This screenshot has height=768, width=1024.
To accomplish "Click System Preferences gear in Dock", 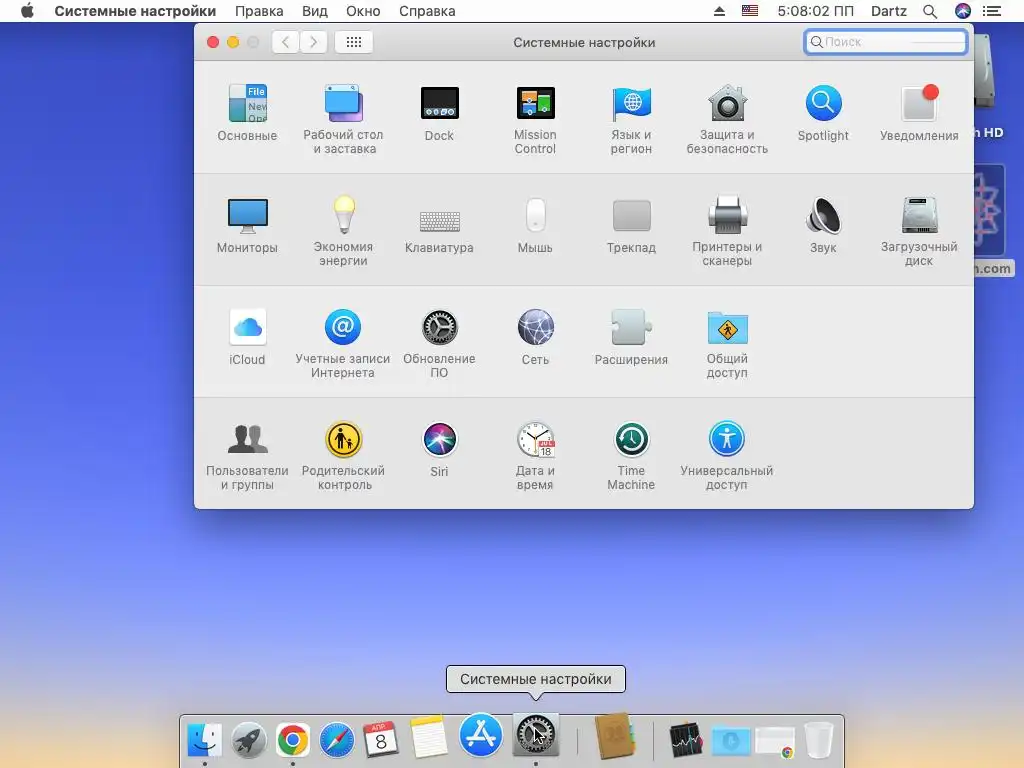I will point(536,735).
